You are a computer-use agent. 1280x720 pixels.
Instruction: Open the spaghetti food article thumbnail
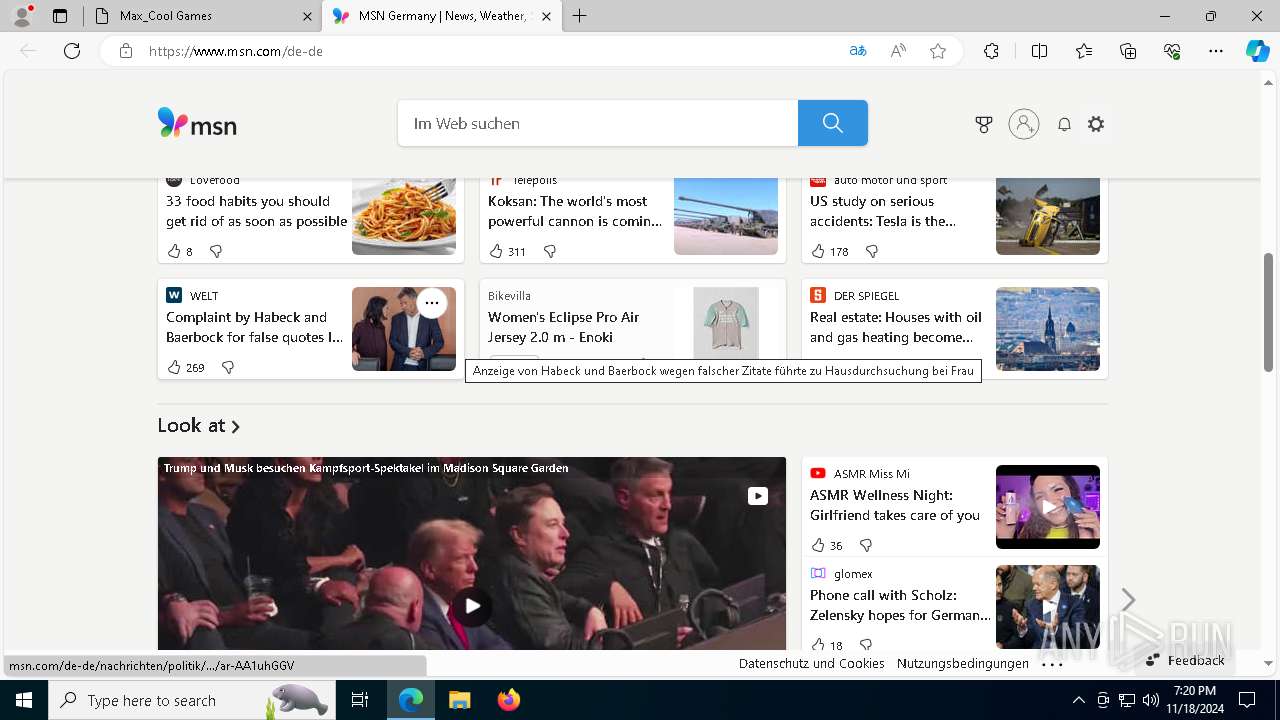click(404, 216)
